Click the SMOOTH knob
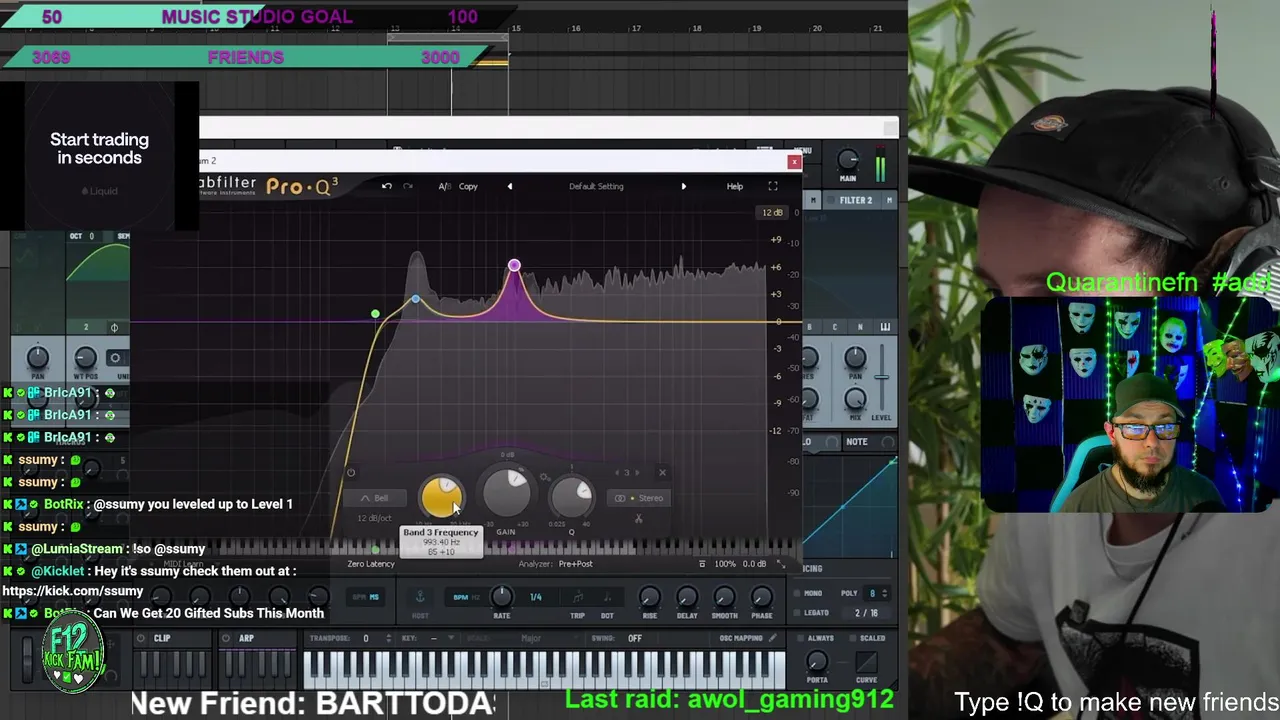The image size is (1280, 720). point(724,597)
